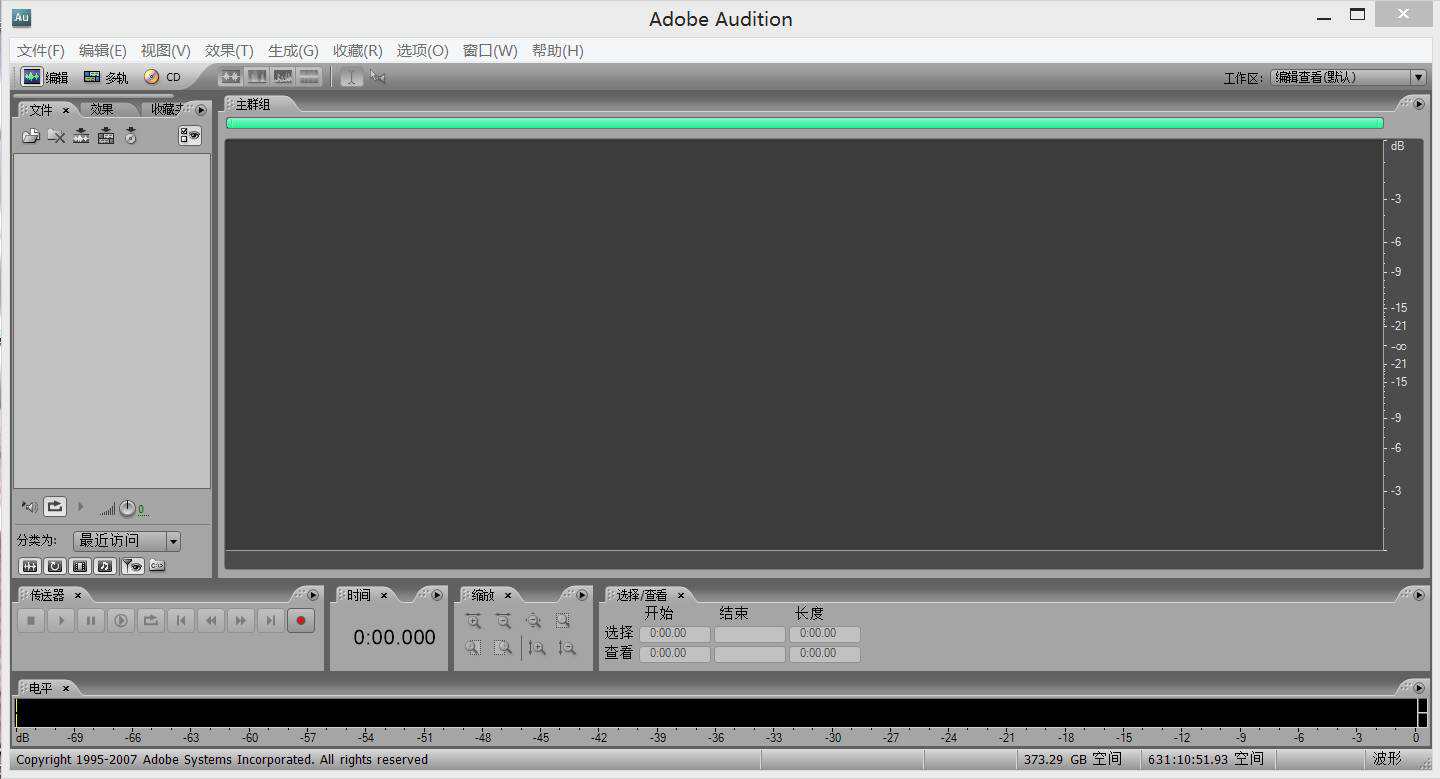
Task: Click the zoom out full icon in Zoom panel
Action: [x=534, y=621]
